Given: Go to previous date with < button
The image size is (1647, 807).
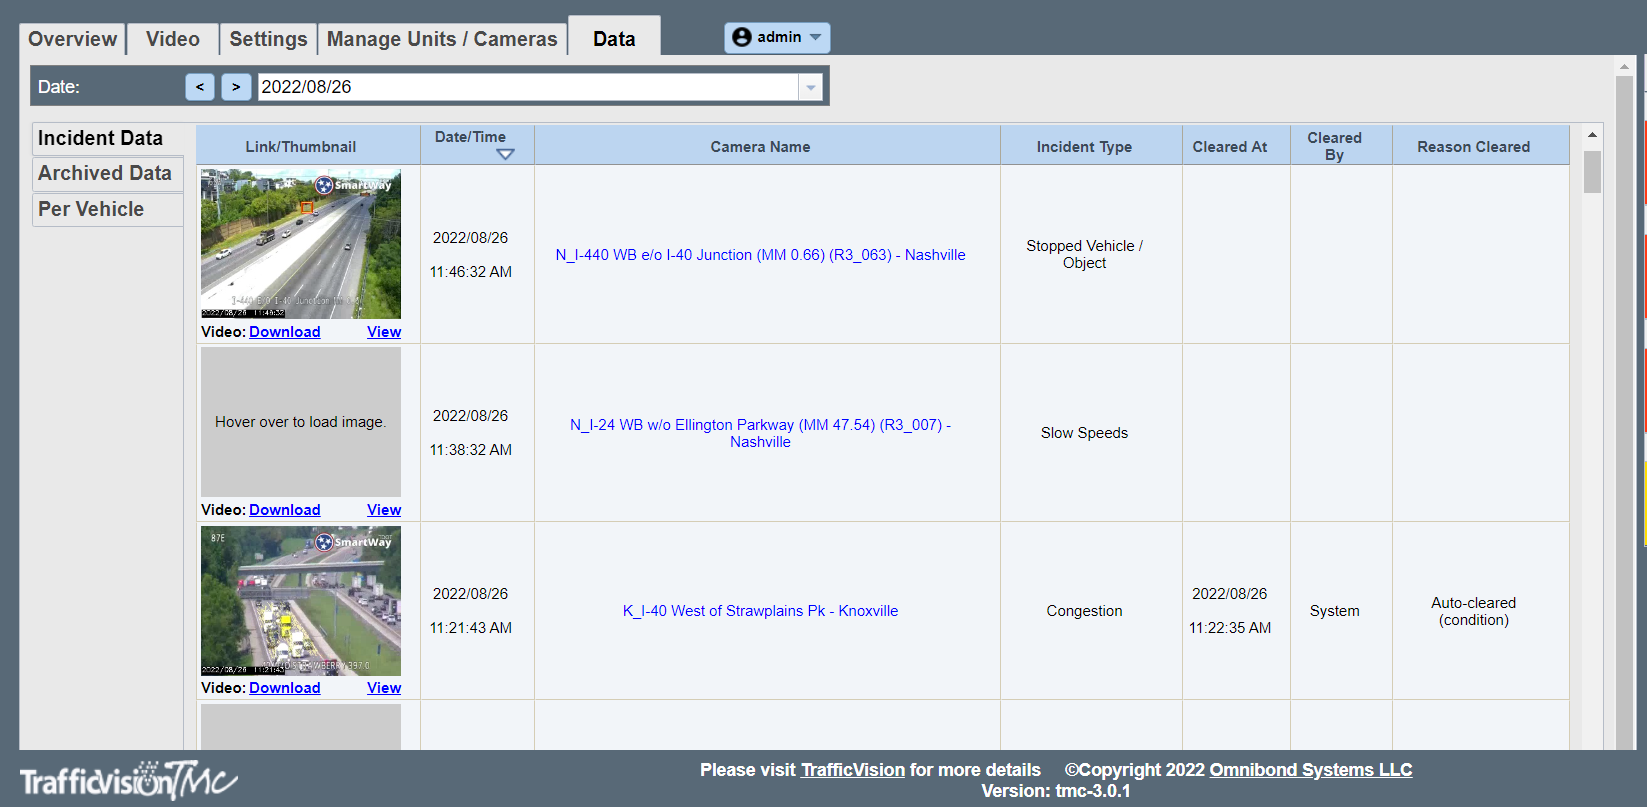Looking at the screenshot, I should coord(200,87).
